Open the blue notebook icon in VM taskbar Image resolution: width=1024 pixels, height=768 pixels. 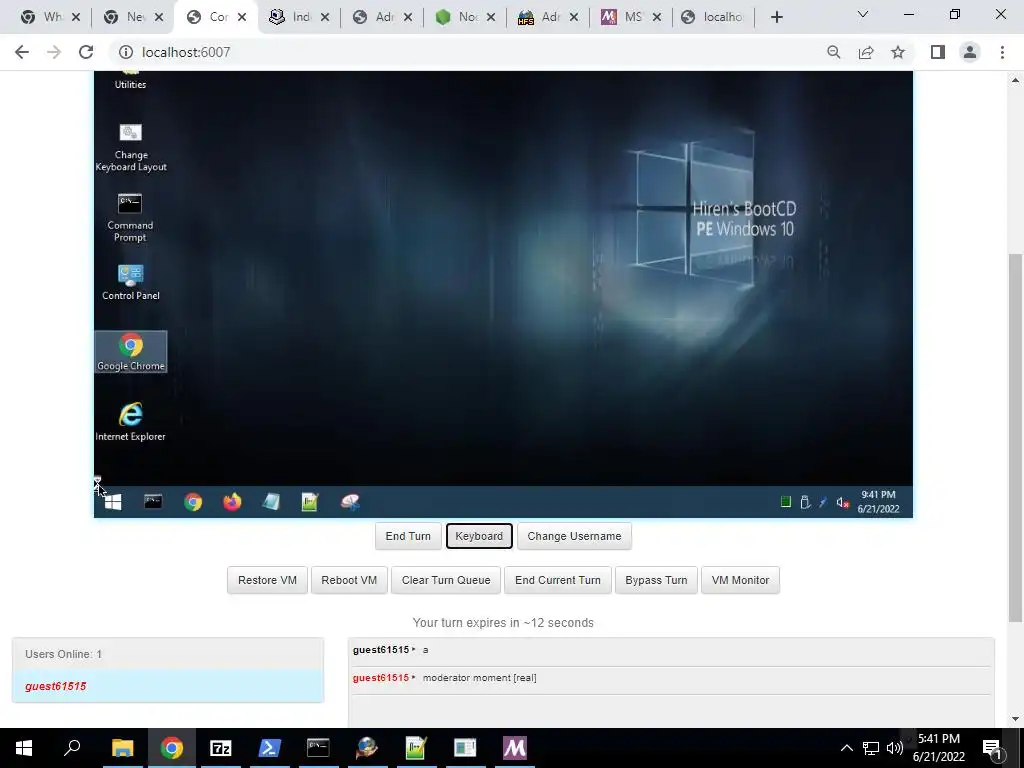[x=271, y=502]
